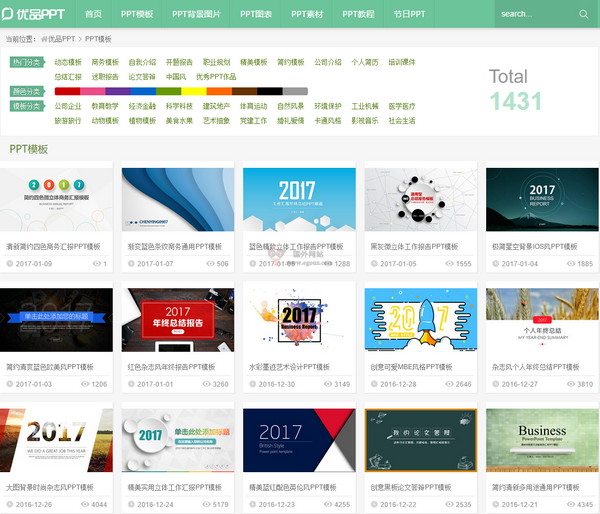Image resolution: width=600 pixels, height=514 pixels.
Task: Open the green Business PowerPoint thumbnail
Action: pos(542,440)
